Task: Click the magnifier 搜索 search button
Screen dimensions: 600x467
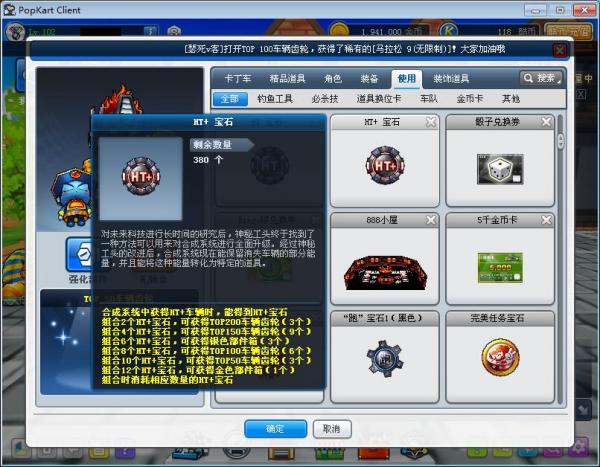Action: pyautogui.click(x=541, y=78)
